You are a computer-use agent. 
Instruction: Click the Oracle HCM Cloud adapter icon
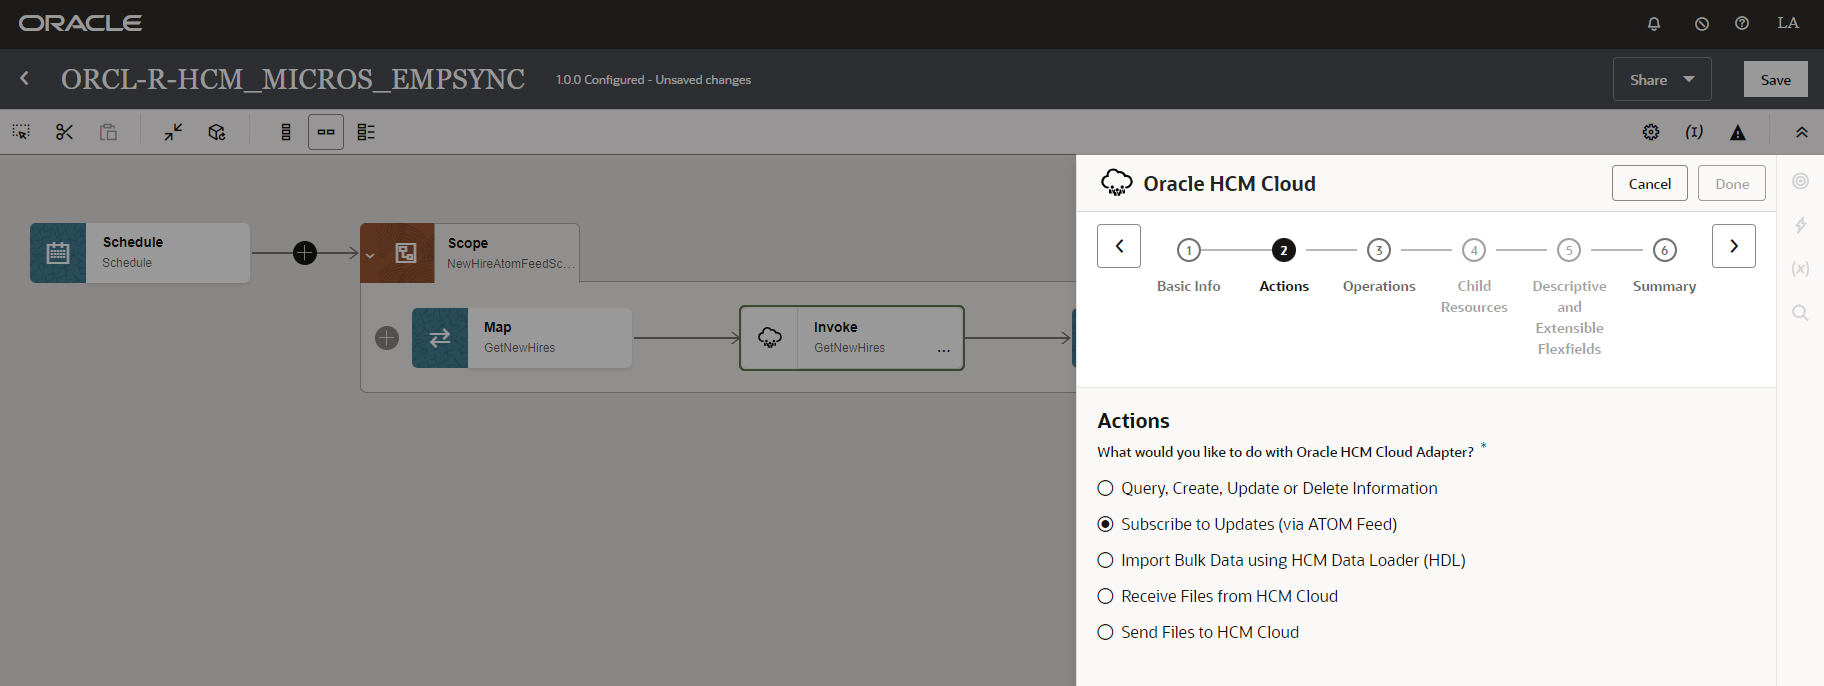(x=1116, y=183)
